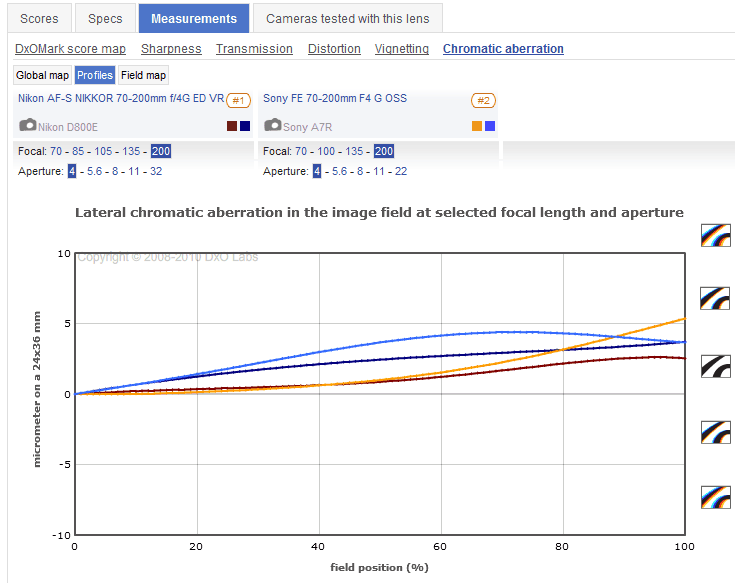Set the Nikon focal length to 105
735x583 pixels.
tap(104, 151)
